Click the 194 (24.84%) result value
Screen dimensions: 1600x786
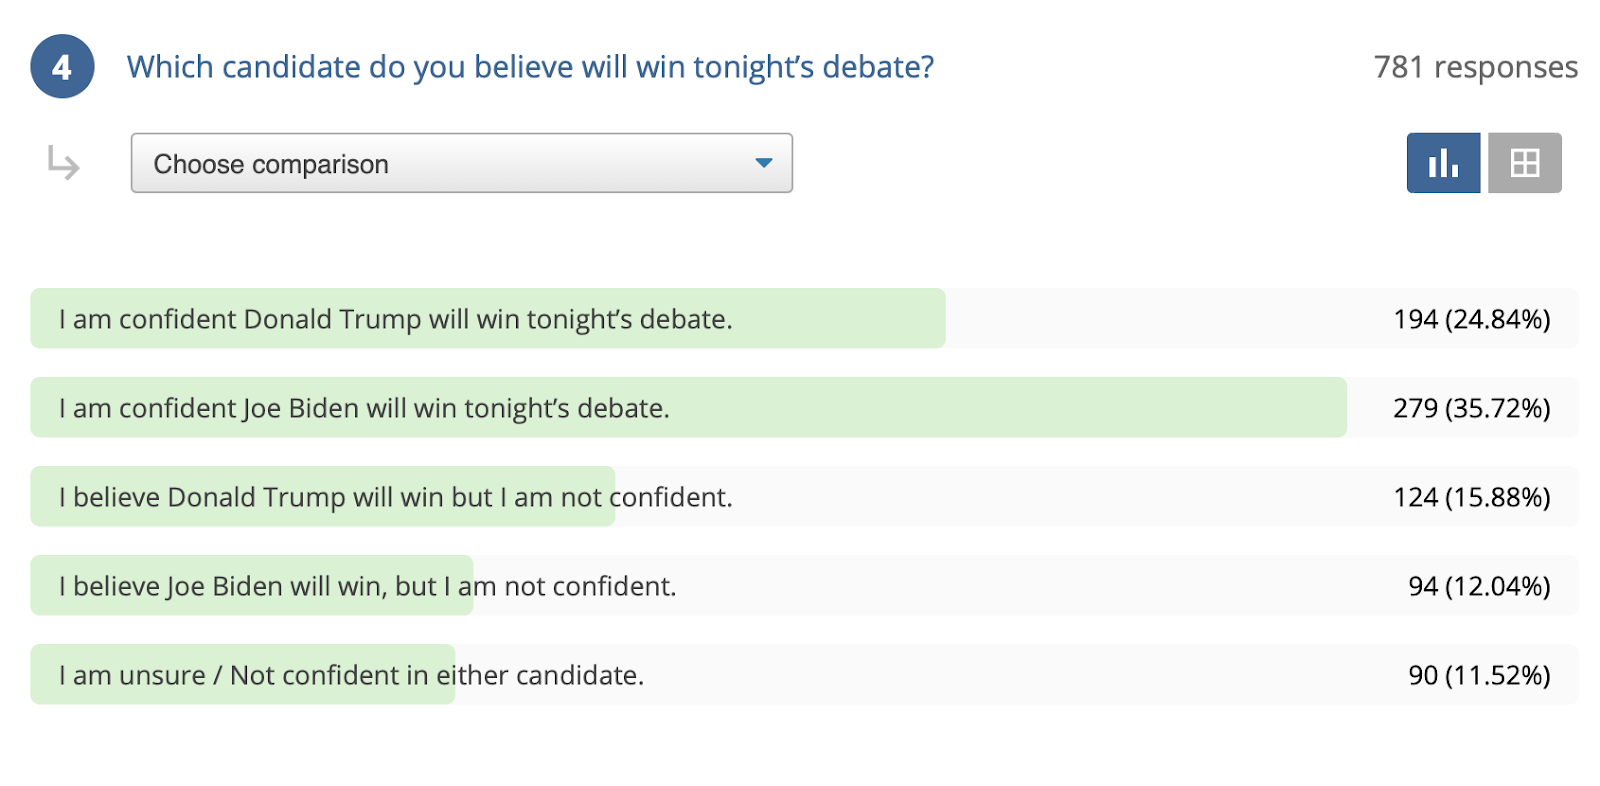(x=1472, y=319)
